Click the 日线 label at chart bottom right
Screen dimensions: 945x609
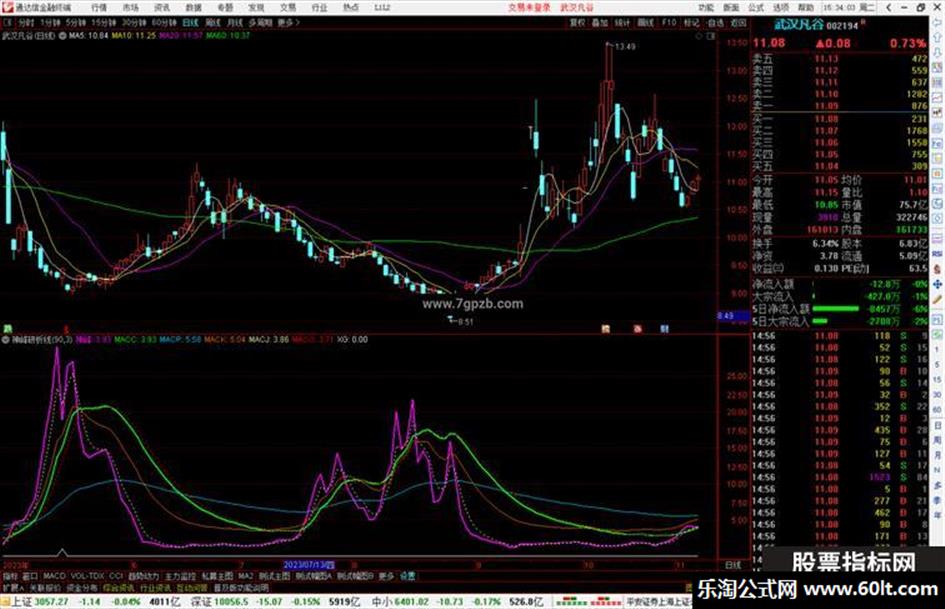732,565
